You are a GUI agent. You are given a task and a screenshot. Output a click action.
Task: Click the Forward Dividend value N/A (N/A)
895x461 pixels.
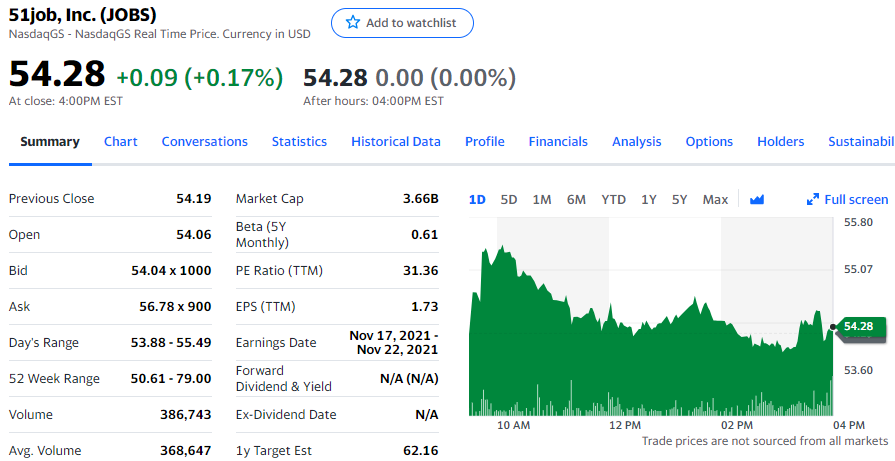click(409, 378)
